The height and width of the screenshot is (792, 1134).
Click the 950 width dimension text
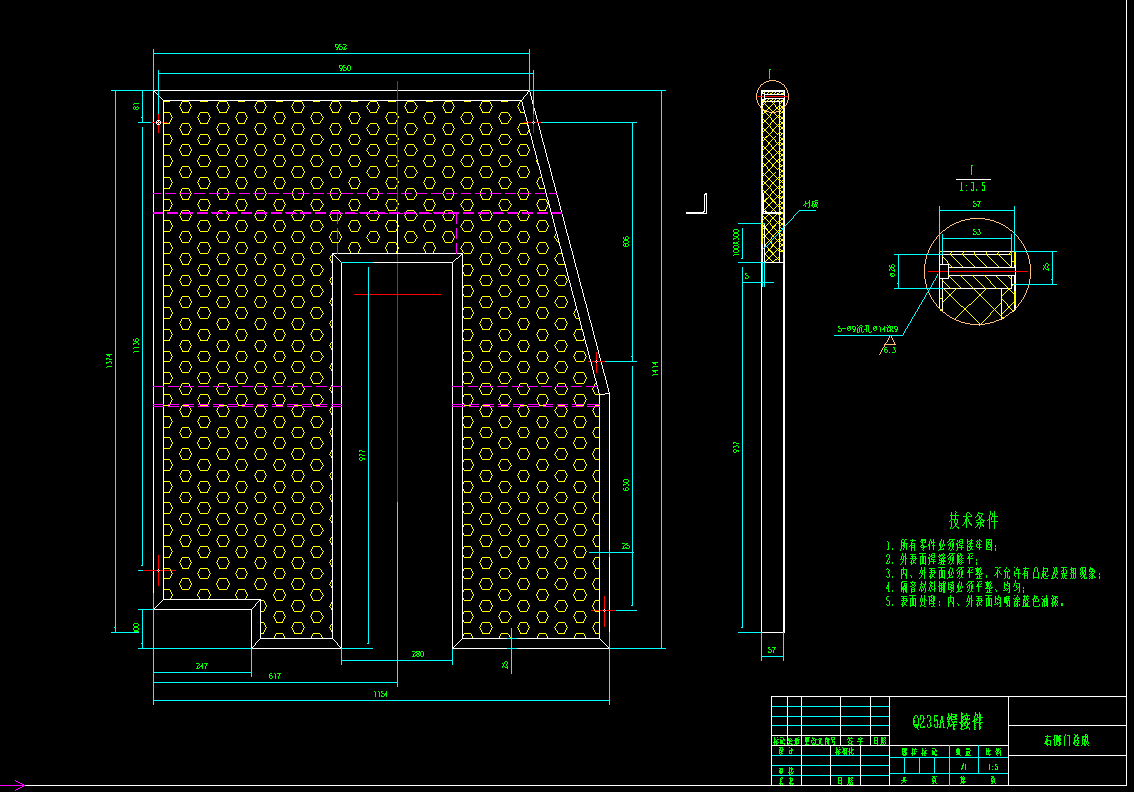345,68
